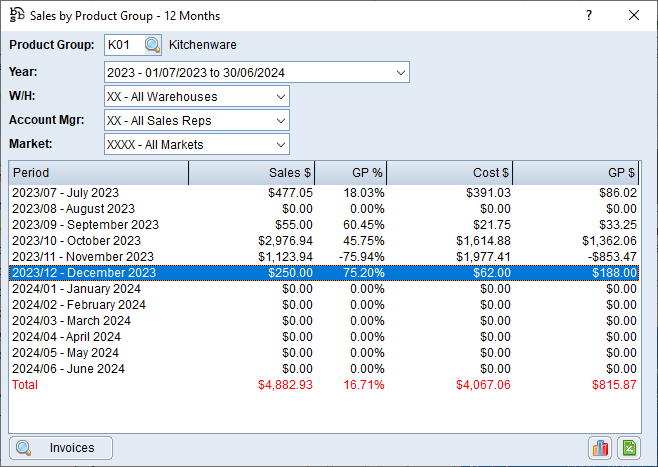This screenshot has height=467, width=658.
Task: Click the Cost $ column header
Action: coord(451,173)
